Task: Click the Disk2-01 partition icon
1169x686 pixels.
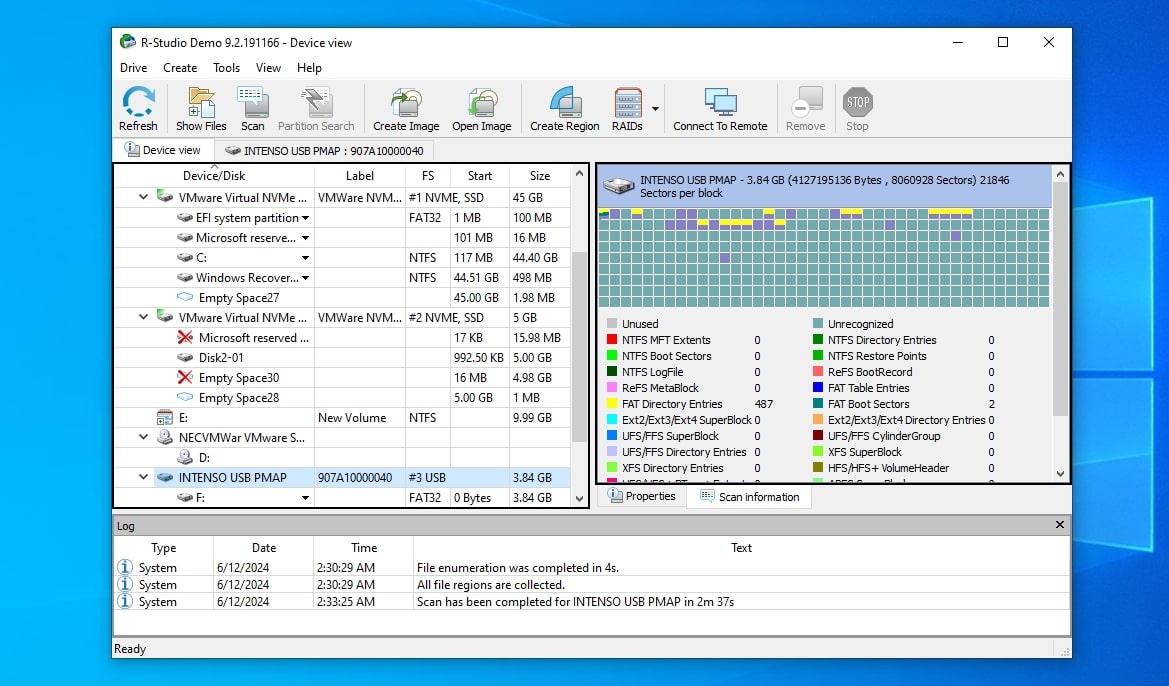Action: 185,358
